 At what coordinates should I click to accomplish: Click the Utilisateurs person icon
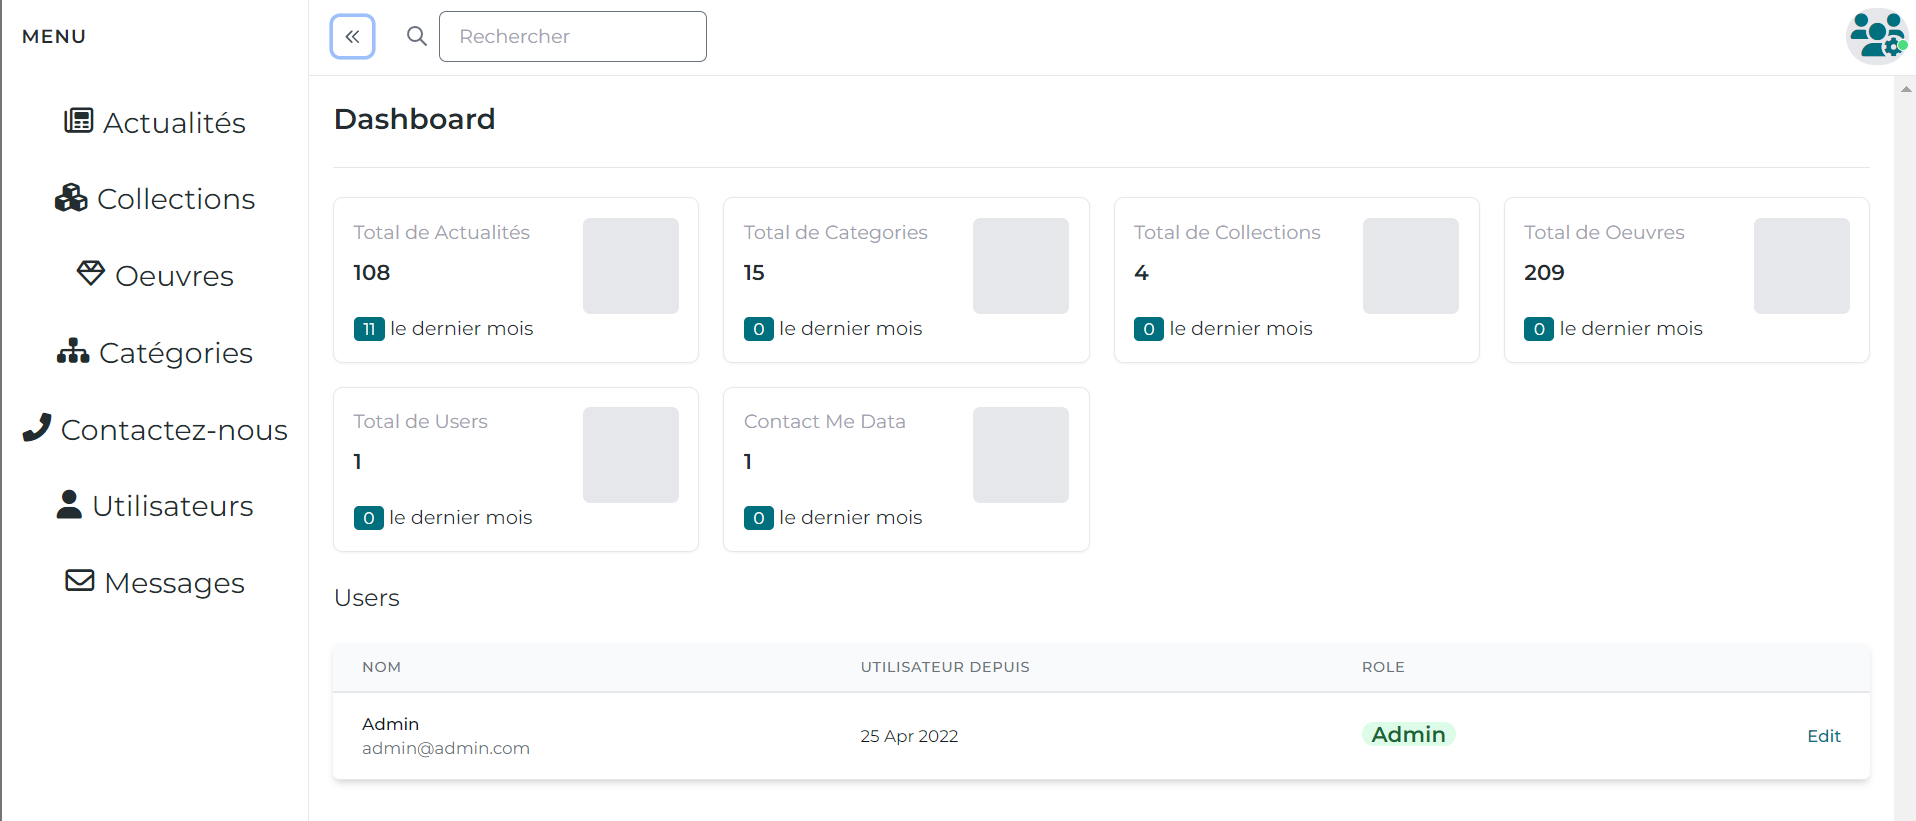pyautogui.click(x=69, y=504)
